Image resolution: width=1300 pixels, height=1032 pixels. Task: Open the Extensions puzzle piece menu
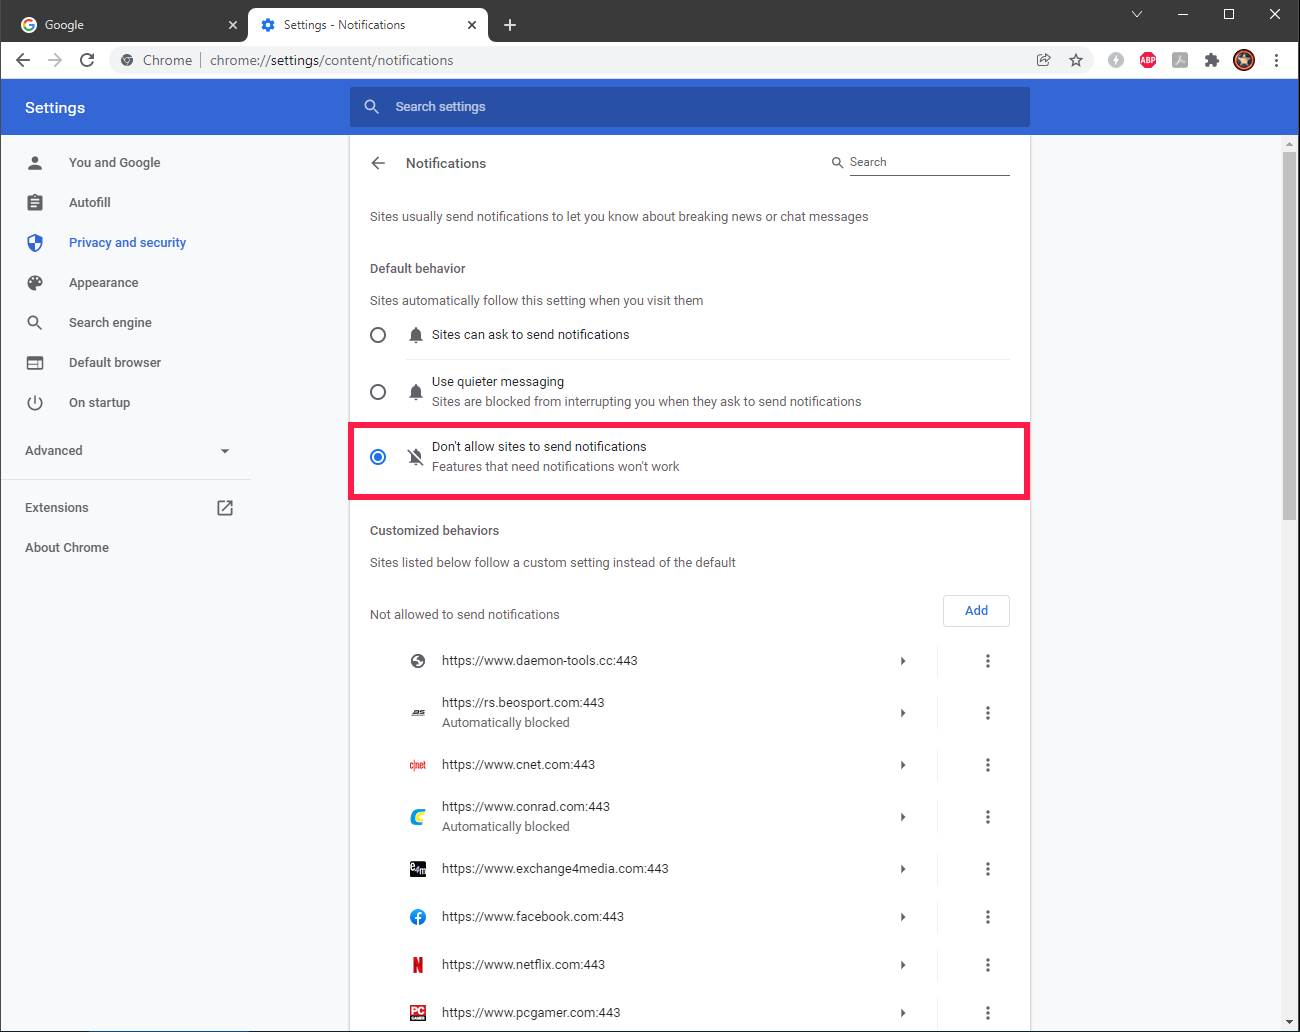(1212, 60)
